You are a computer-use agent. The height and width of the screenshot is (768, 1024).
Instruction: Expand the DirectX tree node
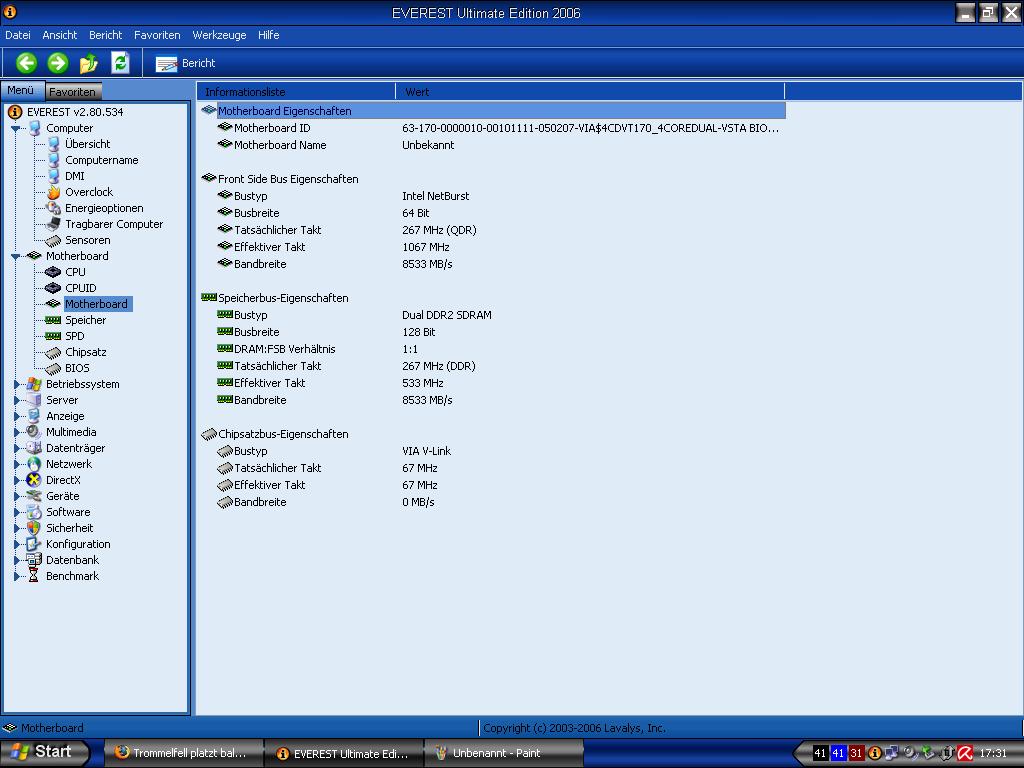point(16,481)
